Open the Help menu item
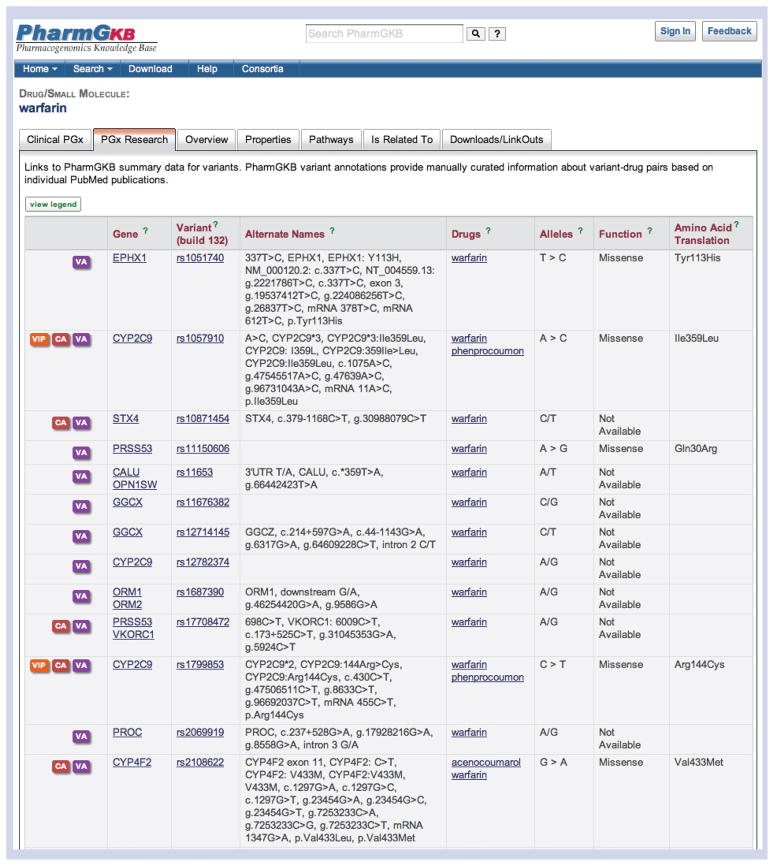The height and width of the screenshot is (866, 774). [x=207, y=69]
